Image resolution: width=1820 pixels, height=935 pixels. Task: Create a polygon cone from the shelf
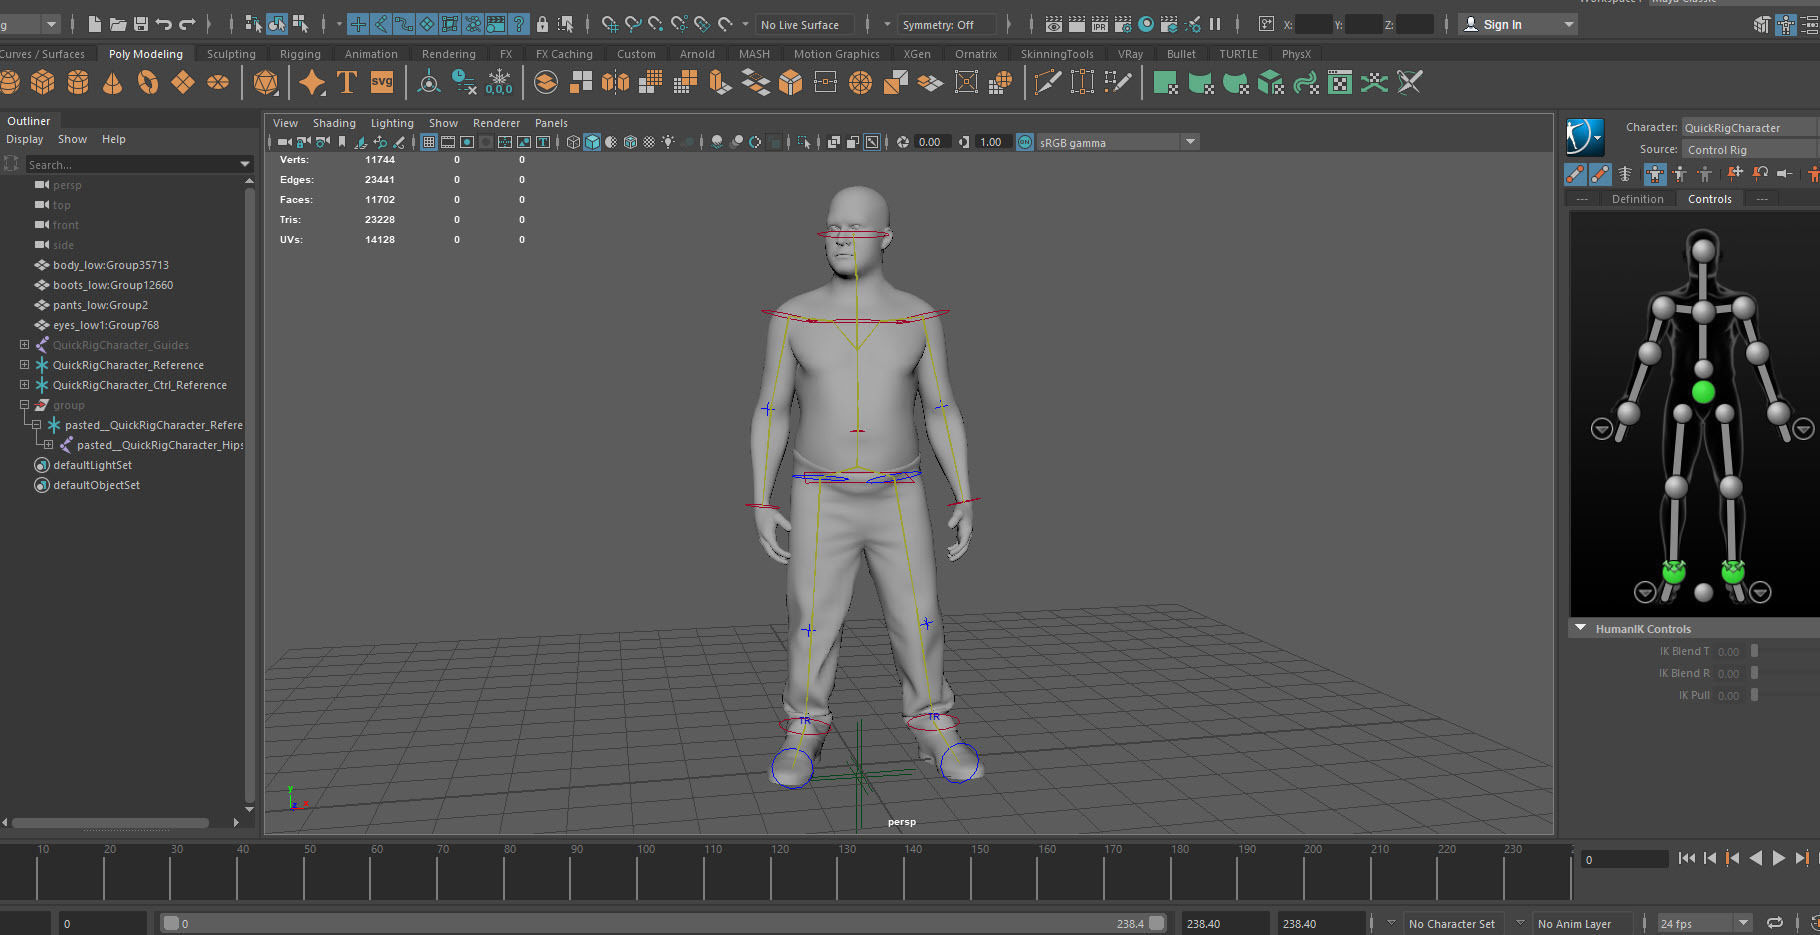point(113,82)
